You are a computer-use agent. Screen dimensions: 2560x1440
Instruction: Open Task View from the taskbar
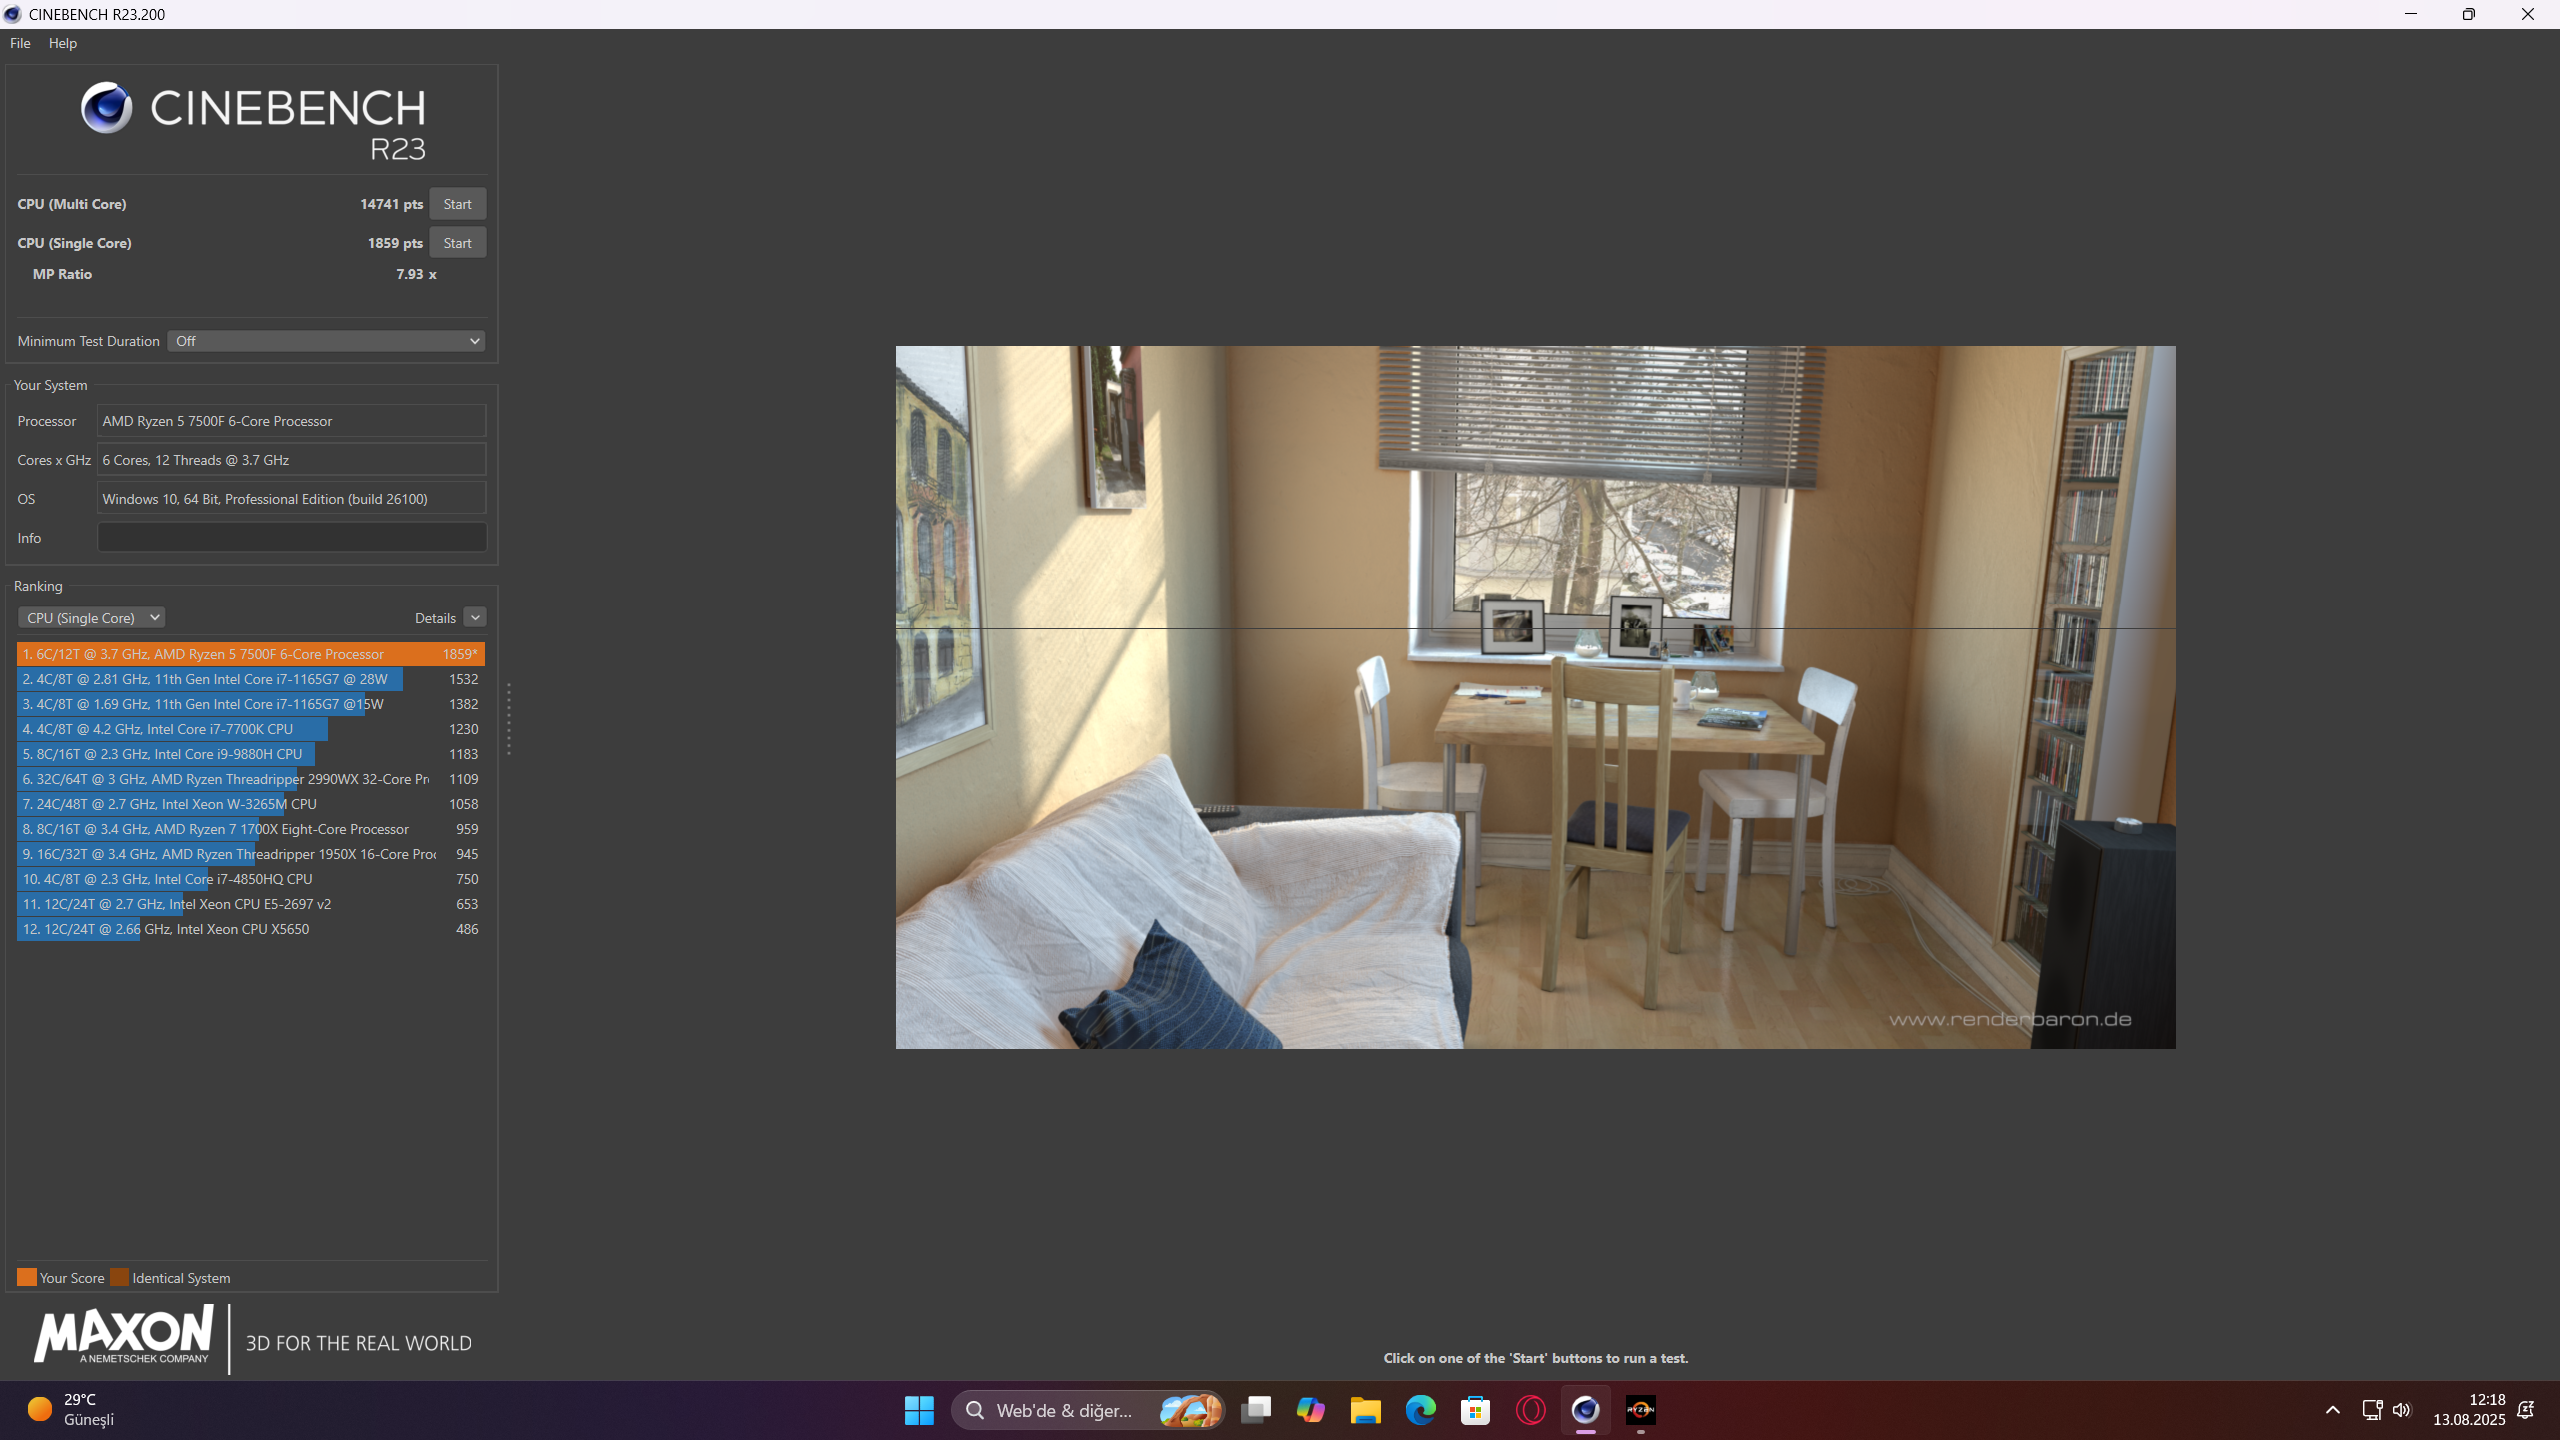point(1256,1410)
